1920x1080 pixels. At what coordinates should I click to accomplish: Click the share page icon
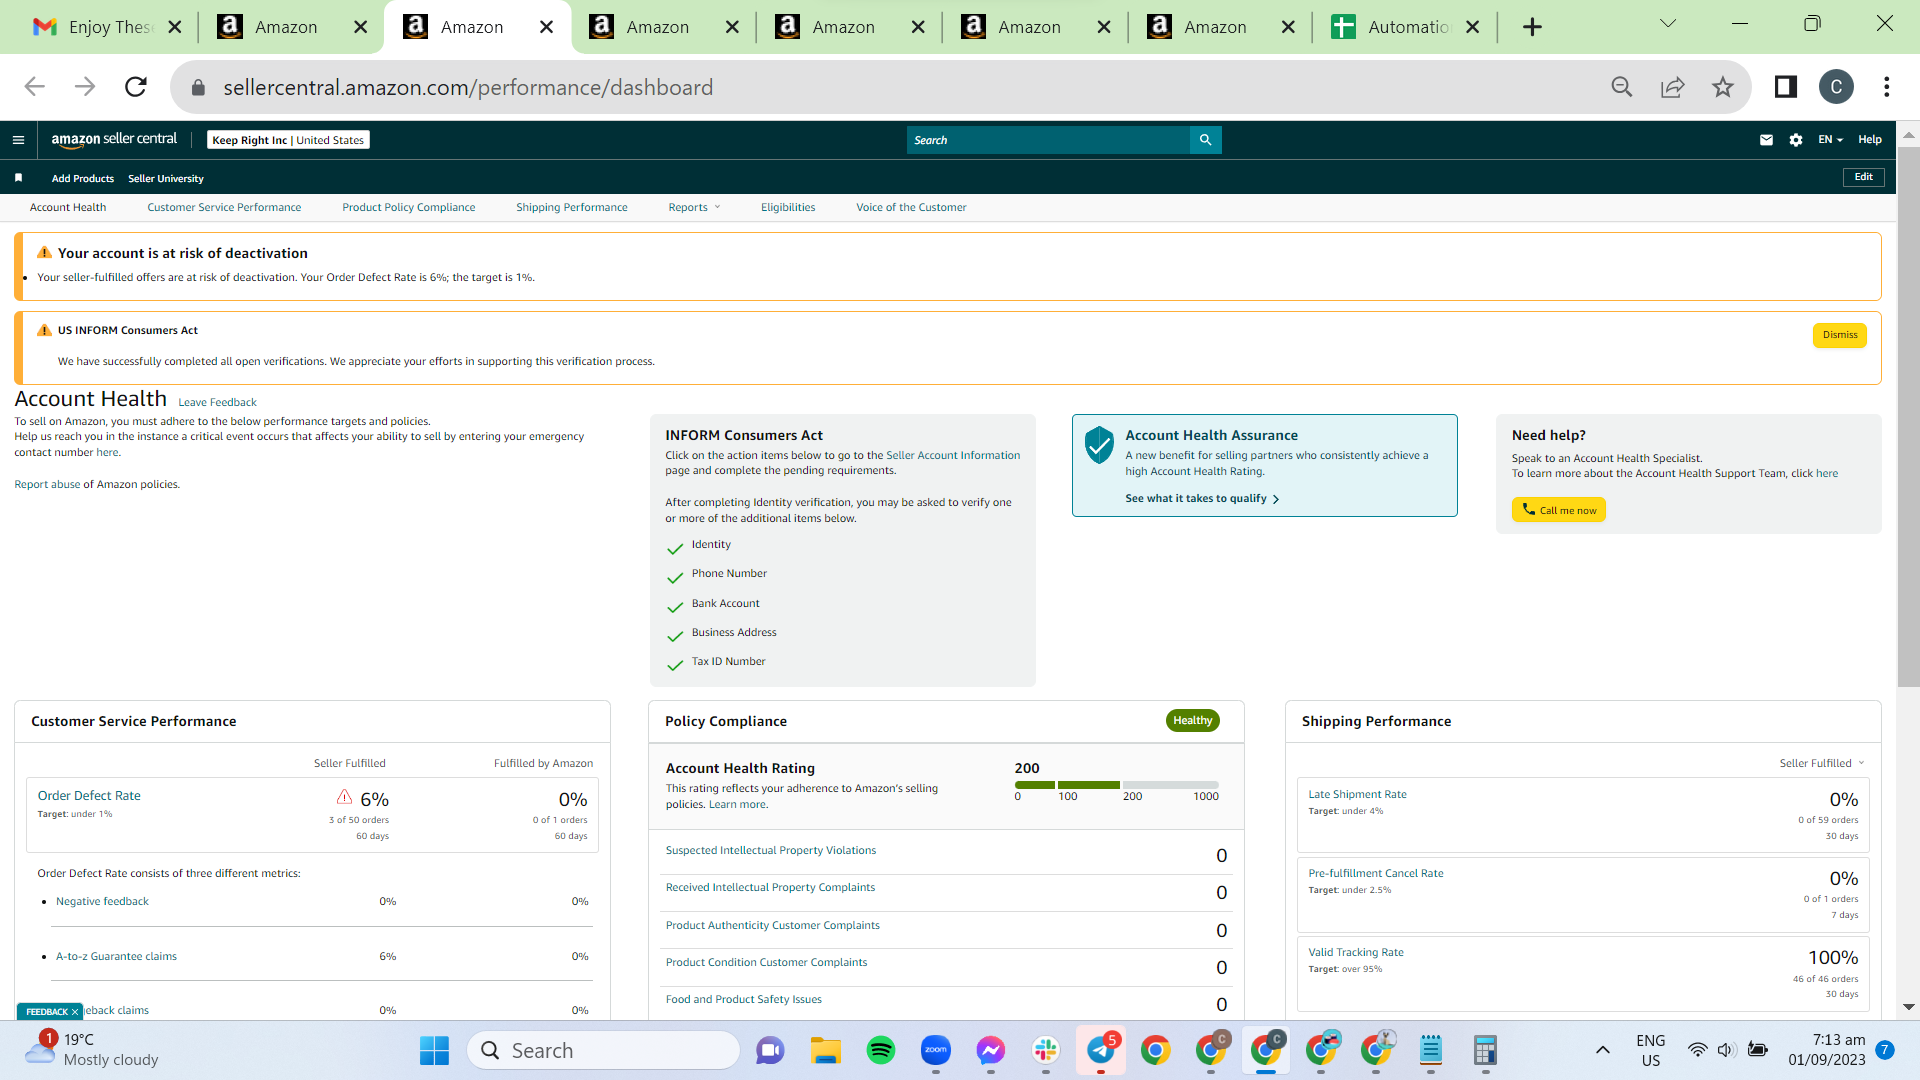[1672, 87]
